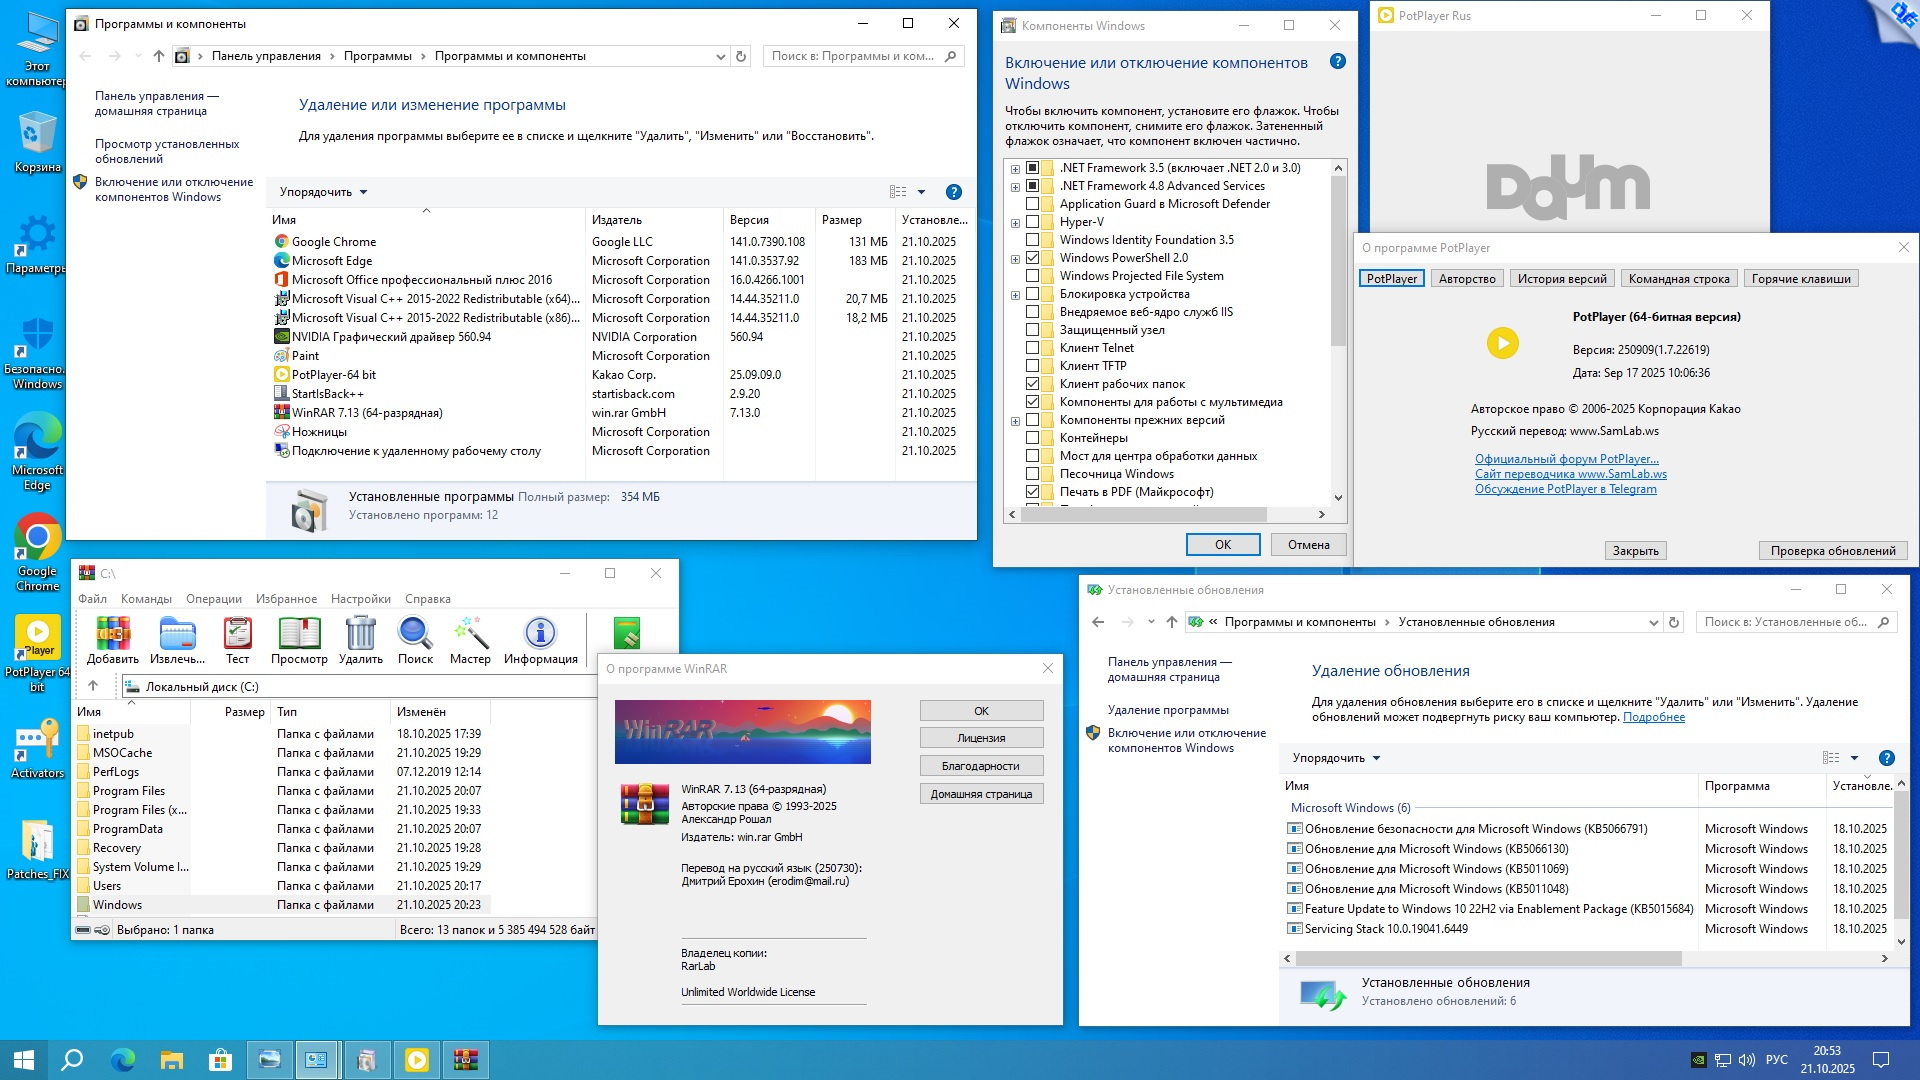
Task: Switch to the Авторство tab in PotPlayer about
Action: click(1466, 278)
